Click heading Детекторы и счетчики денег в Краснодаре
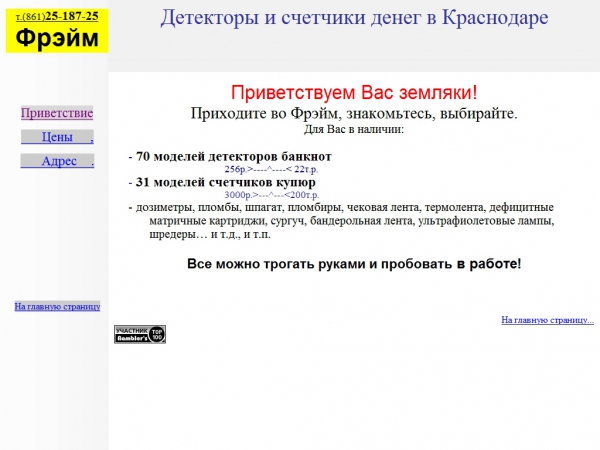 (x=354, y=18)
